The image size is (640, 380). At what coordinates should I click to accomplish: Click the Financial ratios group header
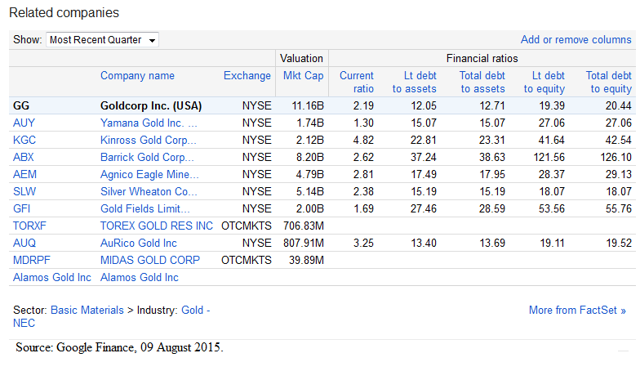click(x=482, y=58)
